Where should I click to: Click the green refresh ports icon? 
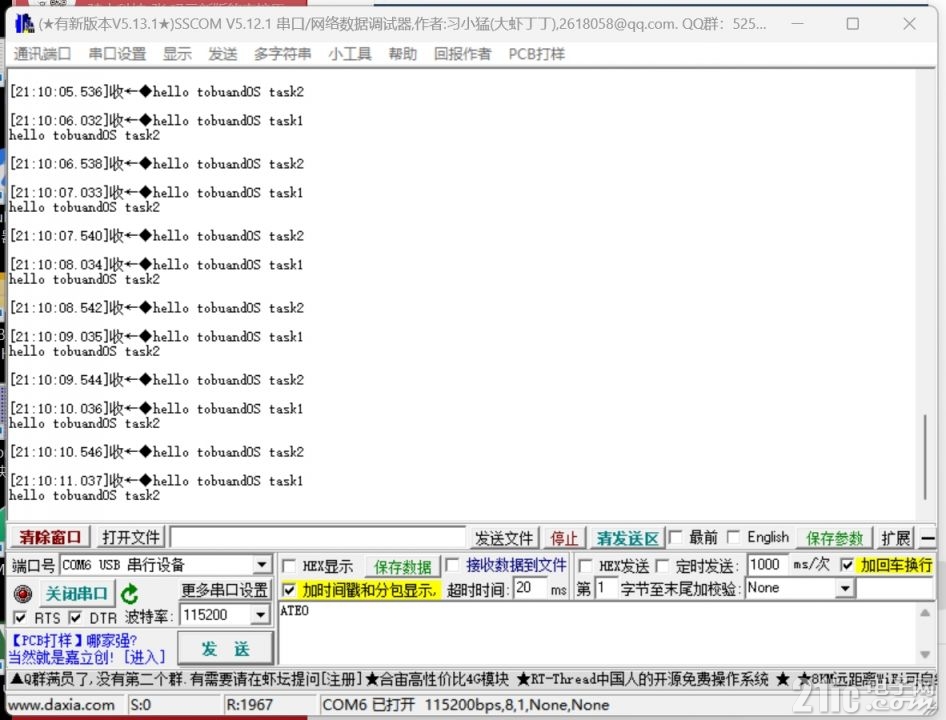[x=129, y=594]
